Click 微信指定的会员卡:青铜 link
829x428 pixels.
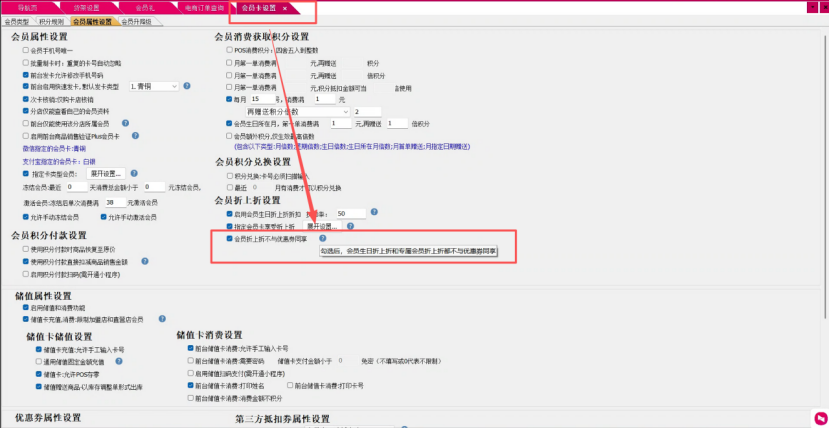[54, 148]
